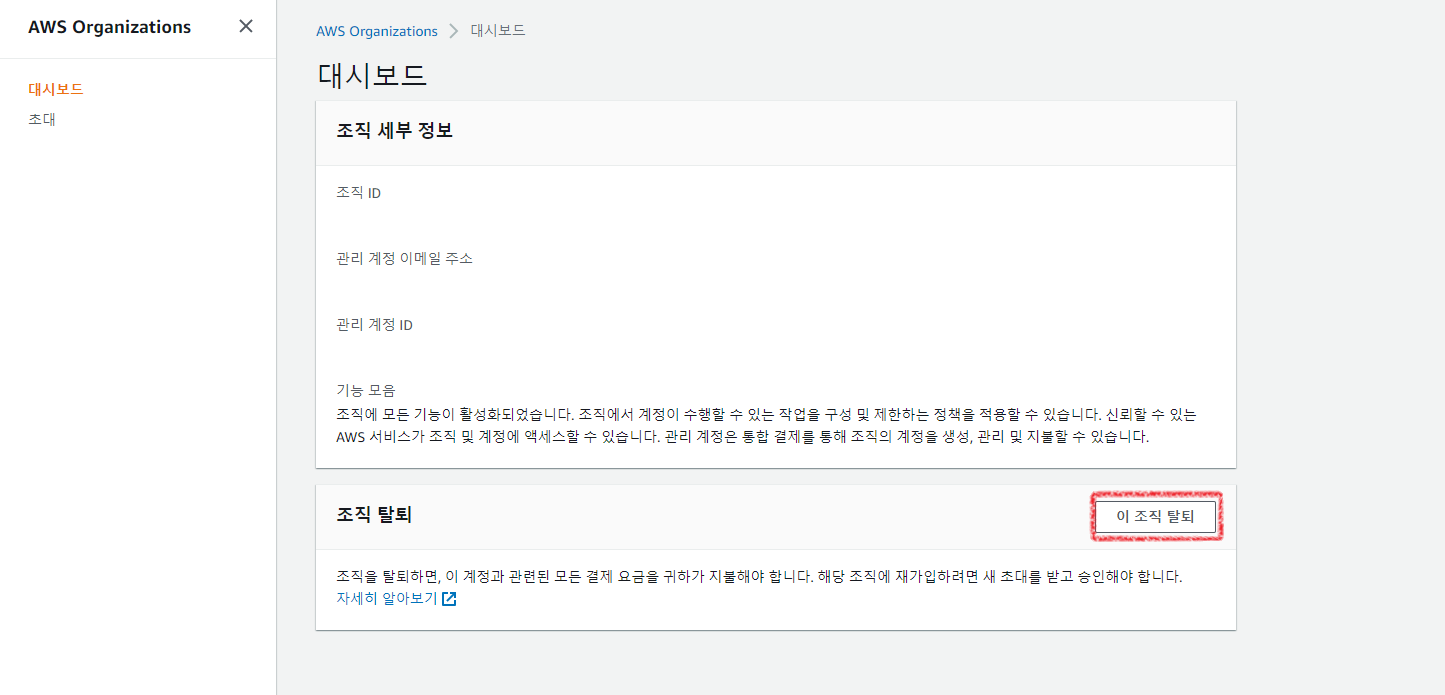Select the 관리 계정 이메일 주소 label

tap(405, 259)
